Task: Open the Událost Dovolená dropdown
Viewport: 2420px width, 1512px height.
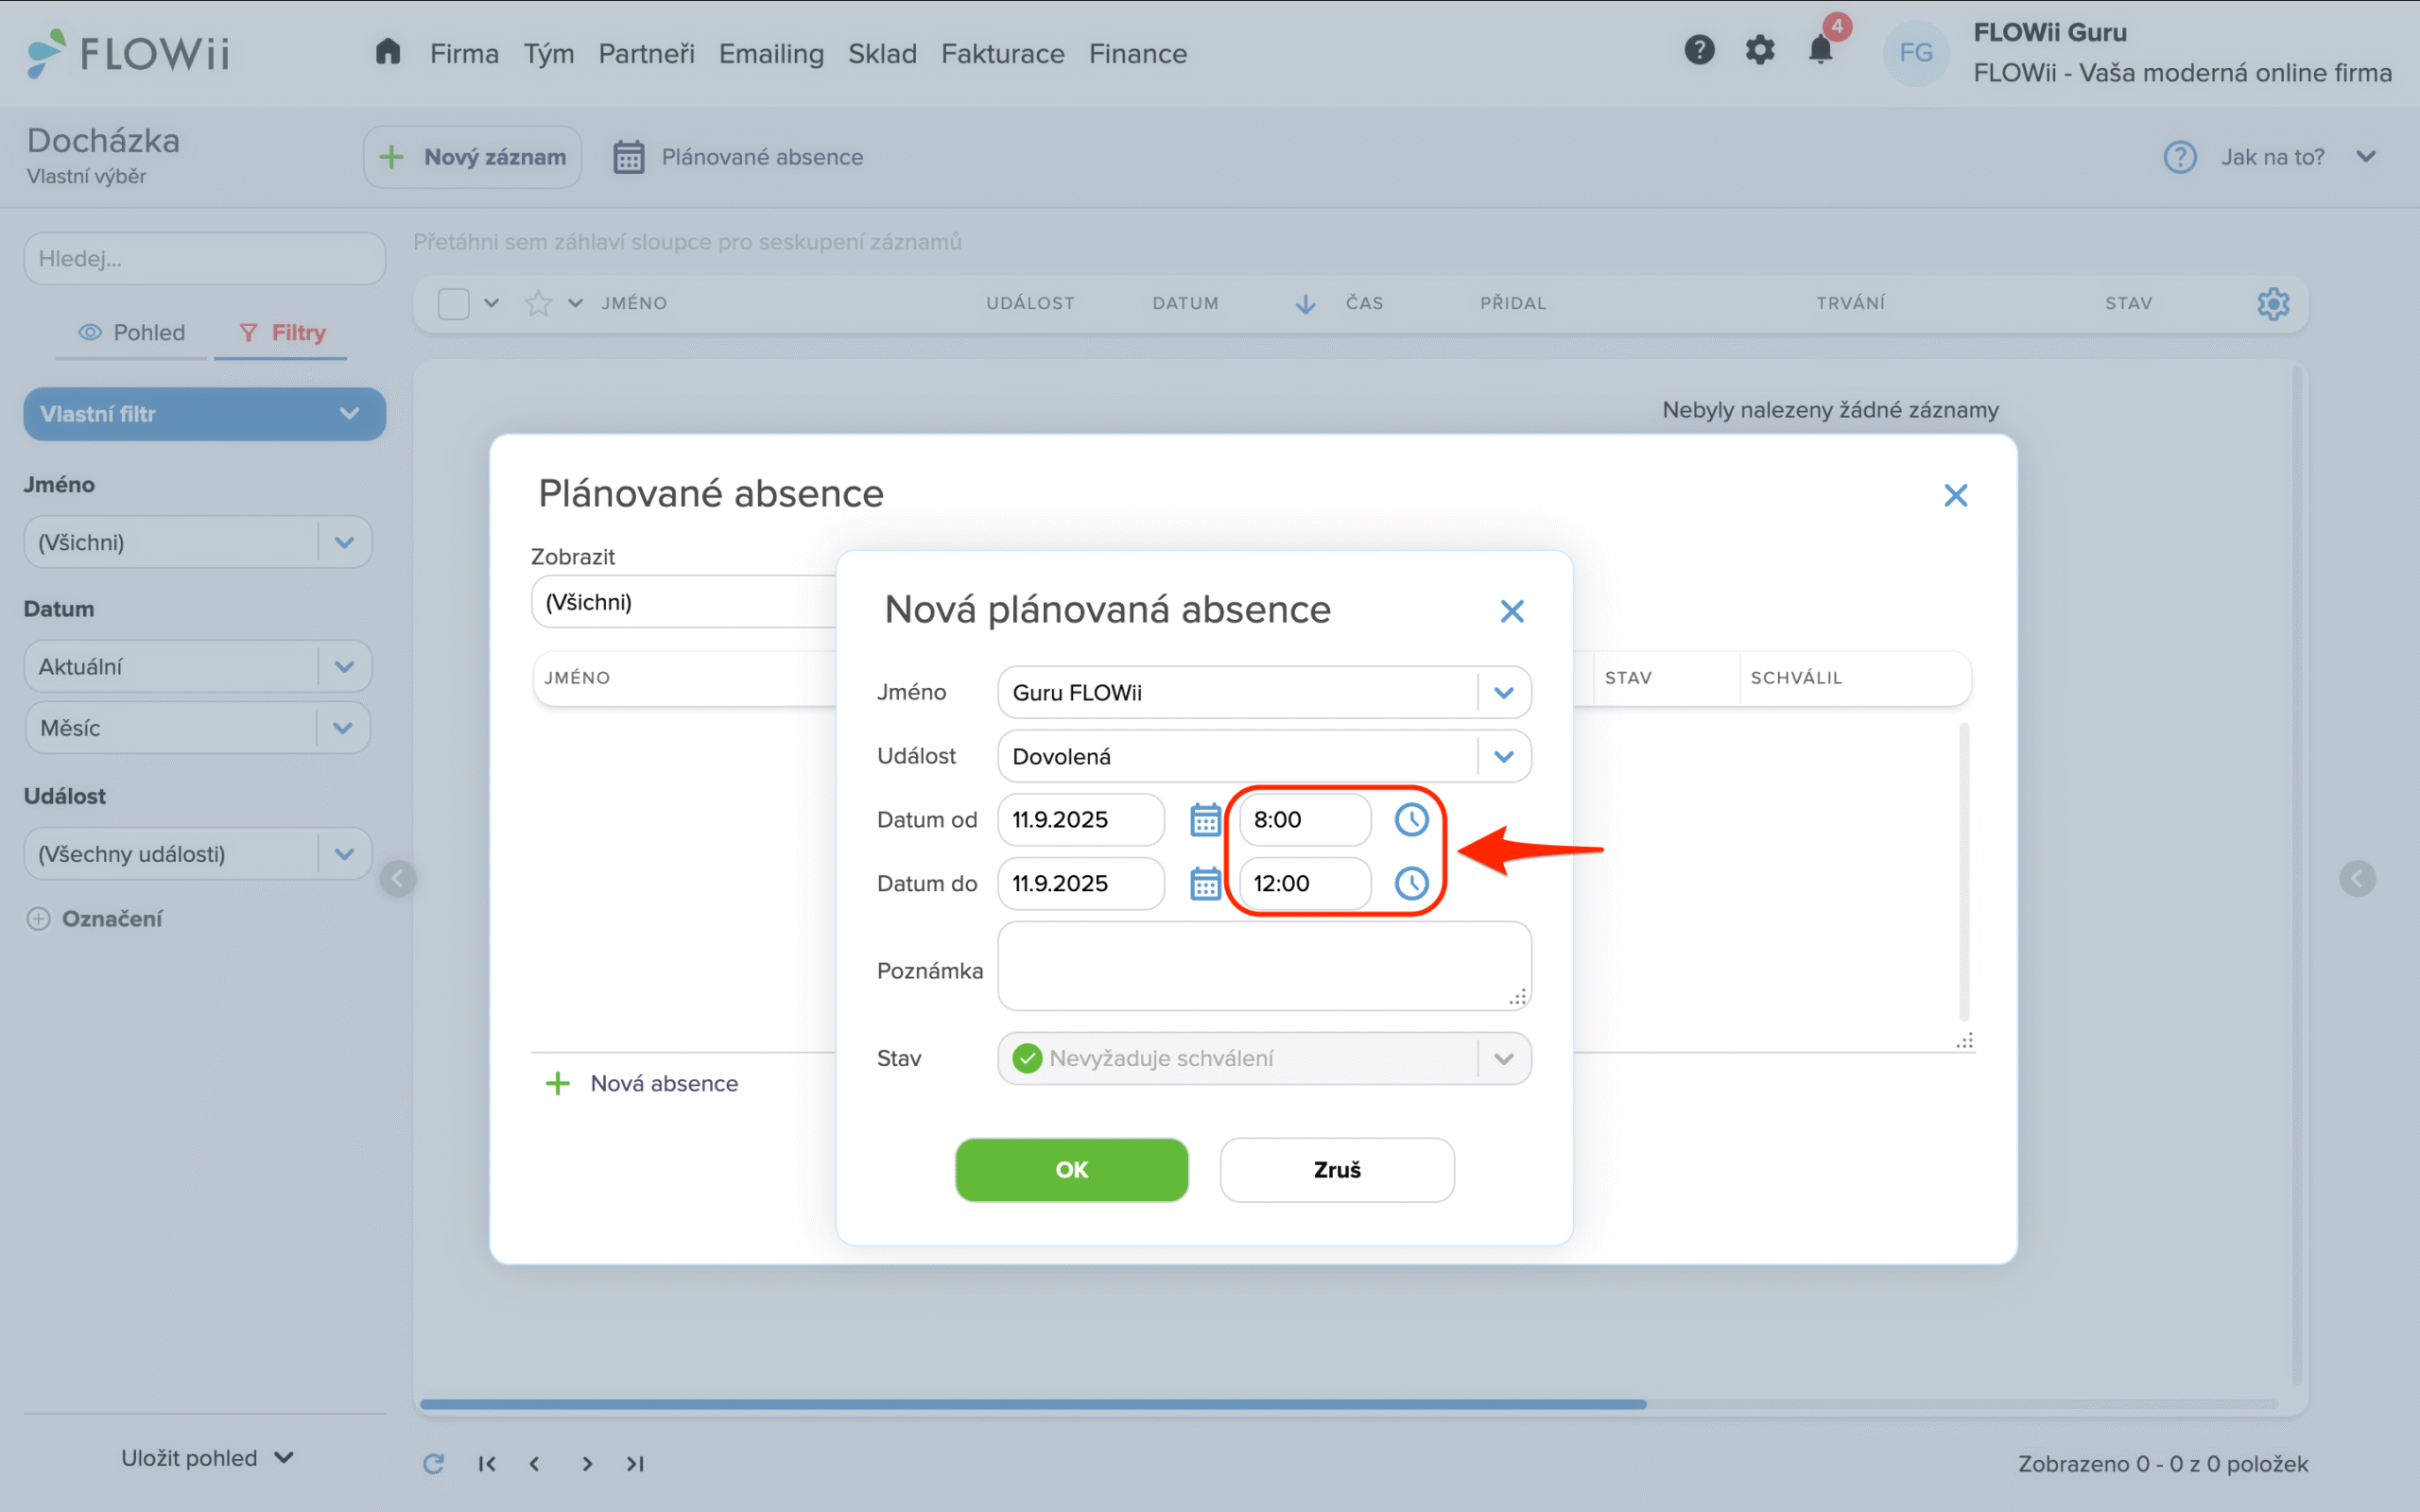Action: (1503, 757)
